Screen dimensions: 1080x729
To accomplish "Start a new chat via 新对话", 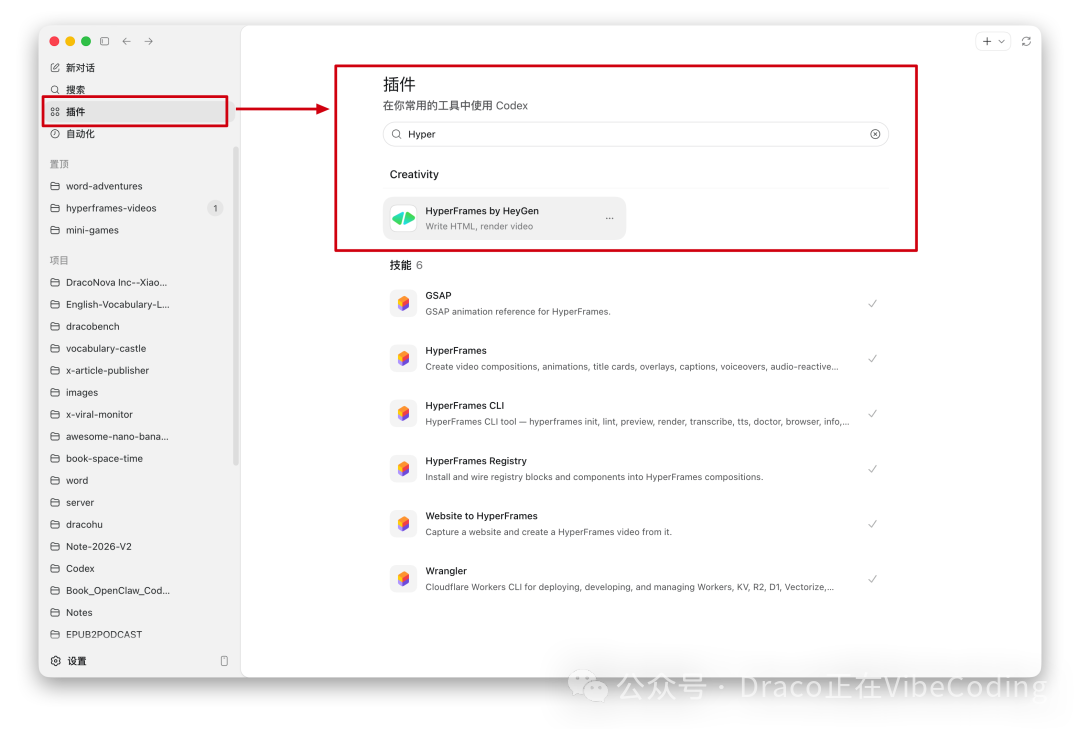I will [137, 68].
